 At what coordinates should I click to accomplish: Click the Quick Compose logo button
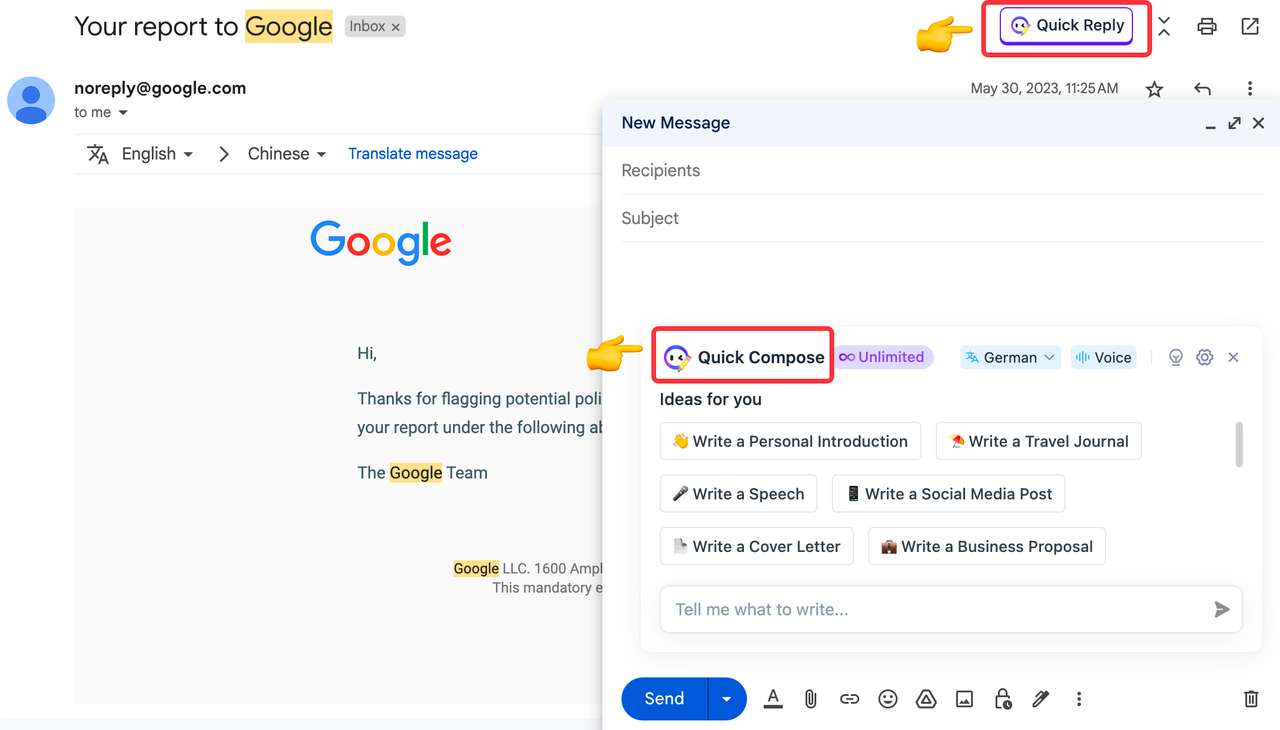(x=743, y=357)
